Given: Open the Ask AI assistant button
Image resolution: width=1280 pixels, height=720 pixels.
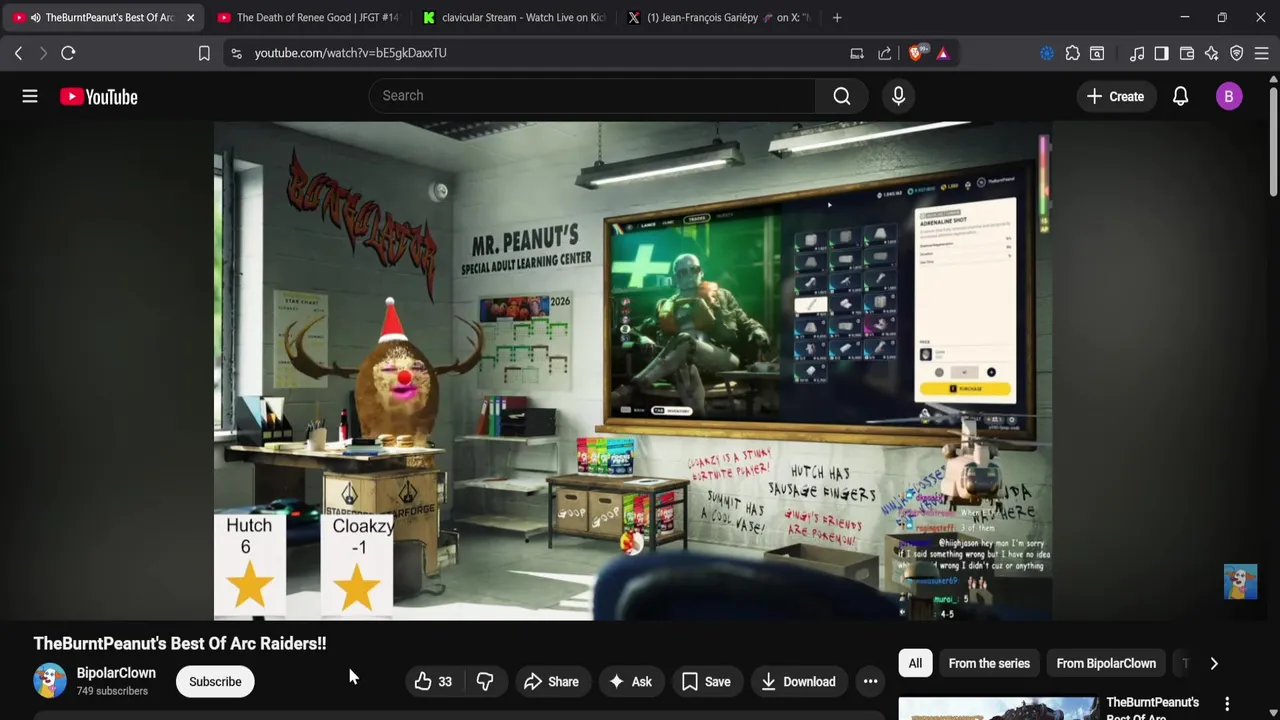Looking at the screenshot, I should 631,682.
